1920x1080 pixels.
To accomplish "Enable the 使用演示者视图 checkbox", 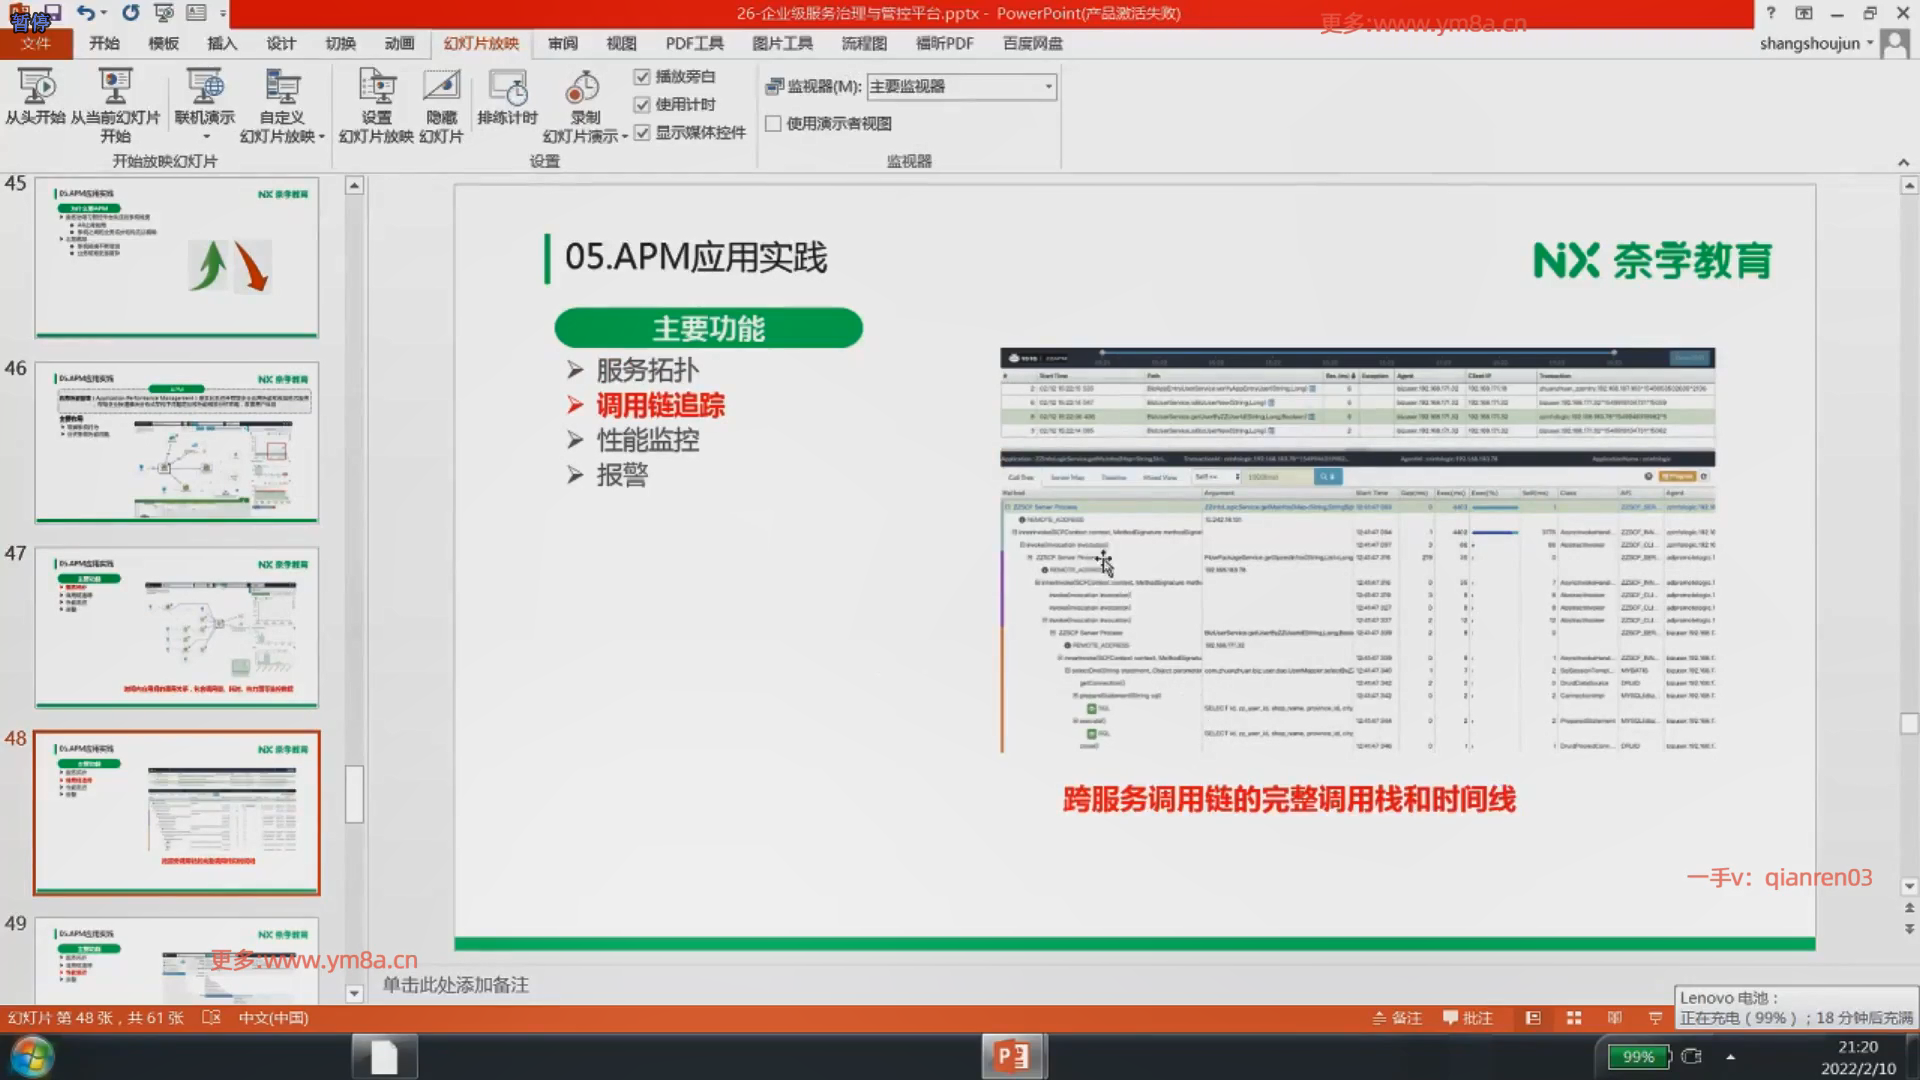I will point(773,124).
